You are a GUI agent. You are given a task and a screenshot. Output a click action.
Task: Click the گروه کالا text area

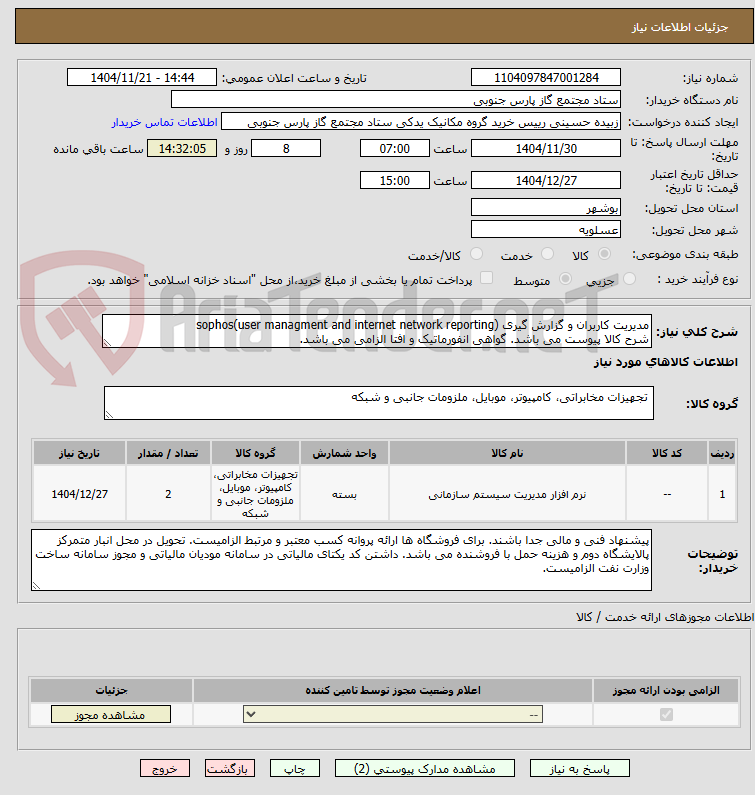[379, 403]
